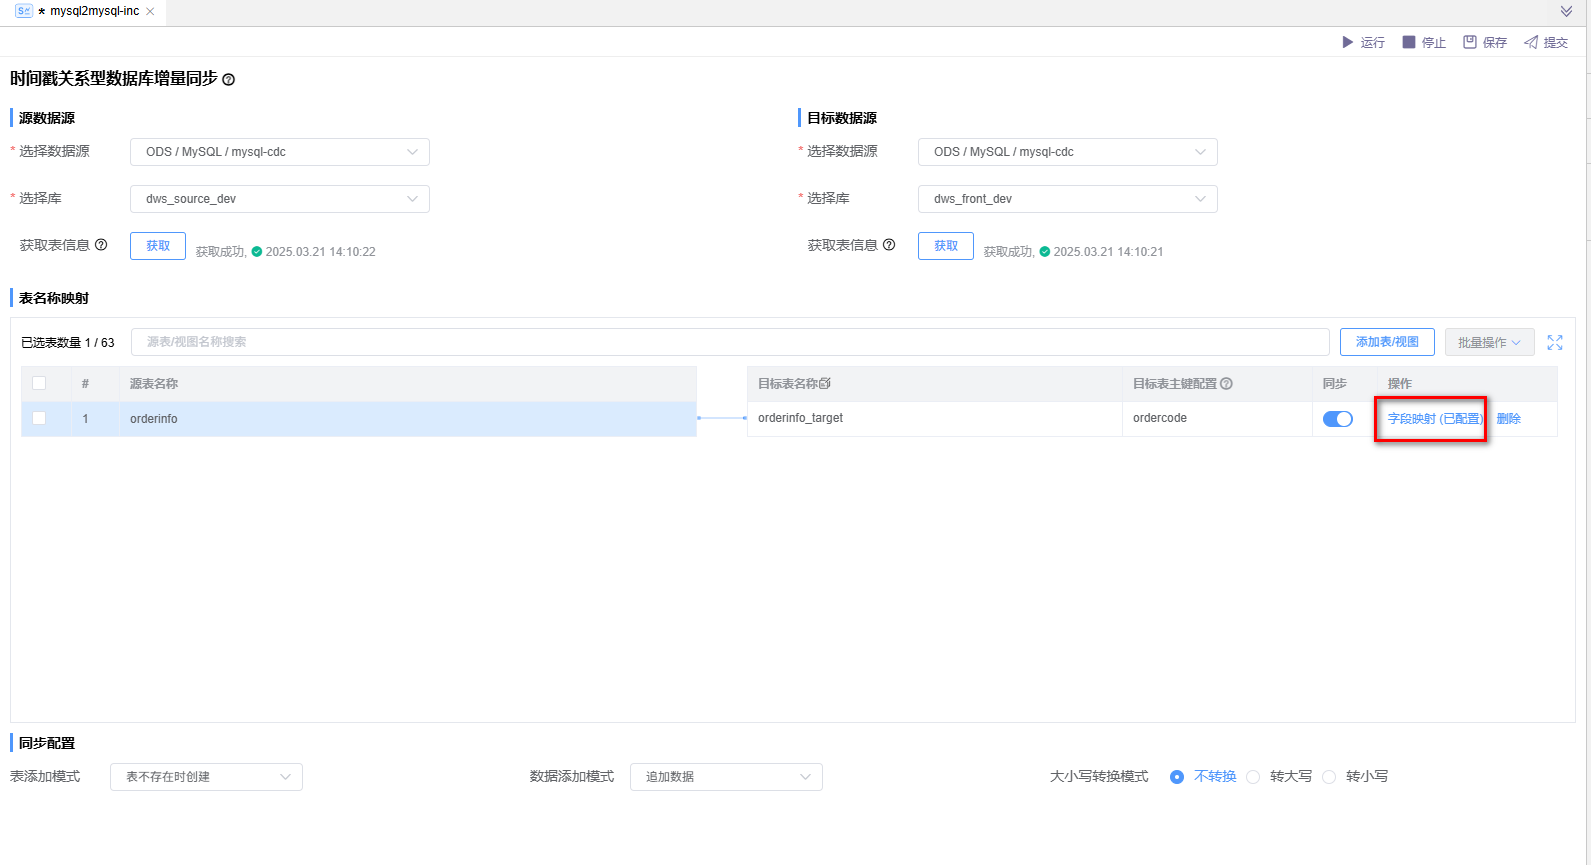Click edit icon next to 目标表名称 header

click(x=825, y=384)
